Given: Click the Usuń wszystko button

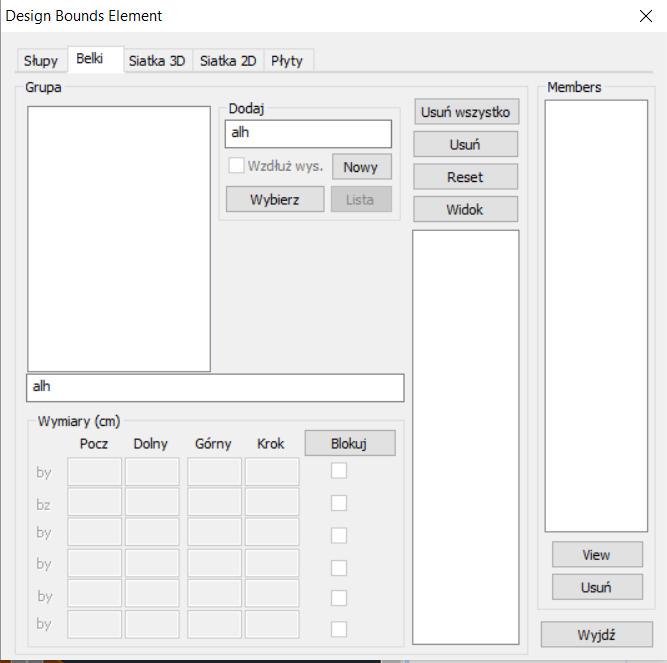Looking at the screenshot, I should coord(466,112).
